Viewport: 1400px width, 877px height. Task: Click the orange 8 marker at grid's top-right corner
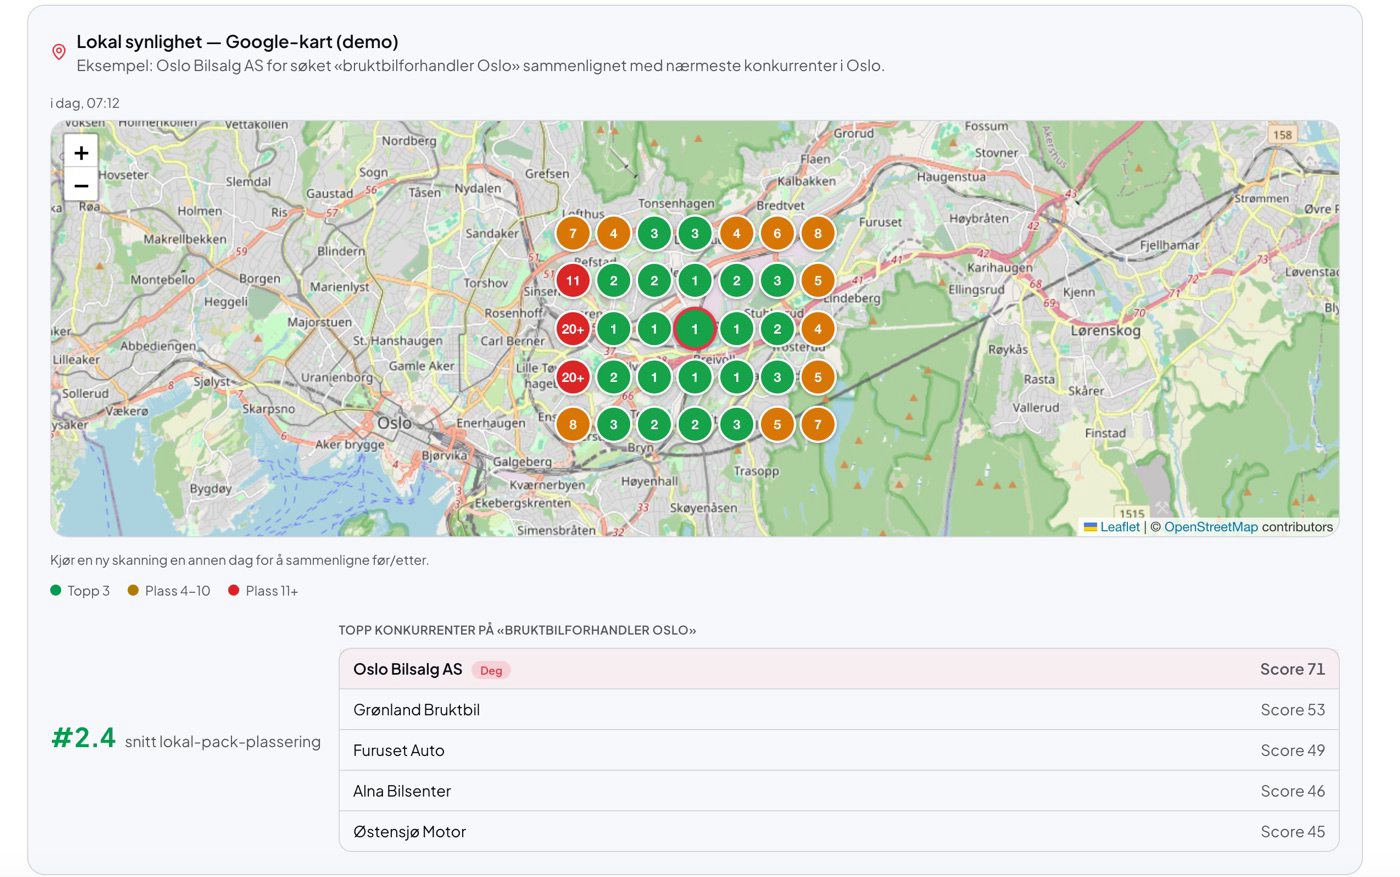coord(818,234)
